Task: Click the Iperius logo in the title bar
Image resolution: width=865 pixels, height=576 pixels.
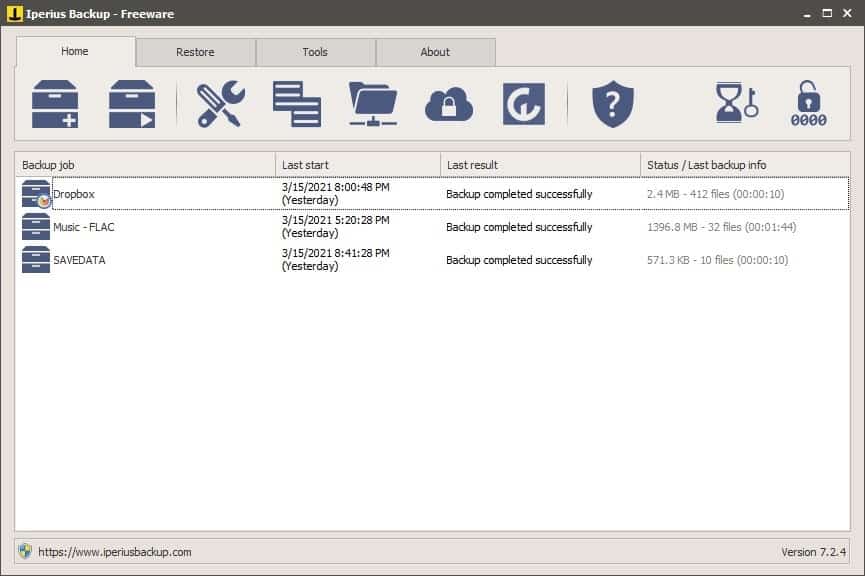Action: pyautogui.click(x=13, y=13)
